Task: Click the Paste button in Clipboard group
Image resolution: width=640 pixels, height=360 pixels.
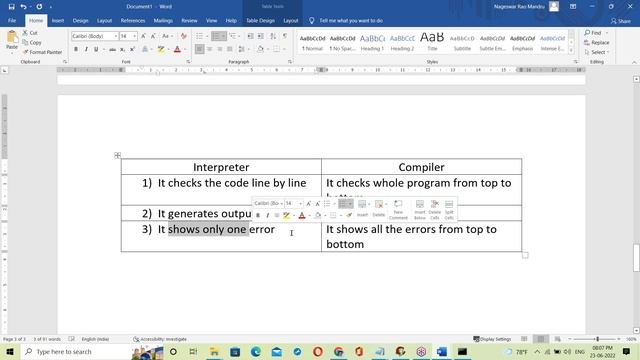Action: 12,41
